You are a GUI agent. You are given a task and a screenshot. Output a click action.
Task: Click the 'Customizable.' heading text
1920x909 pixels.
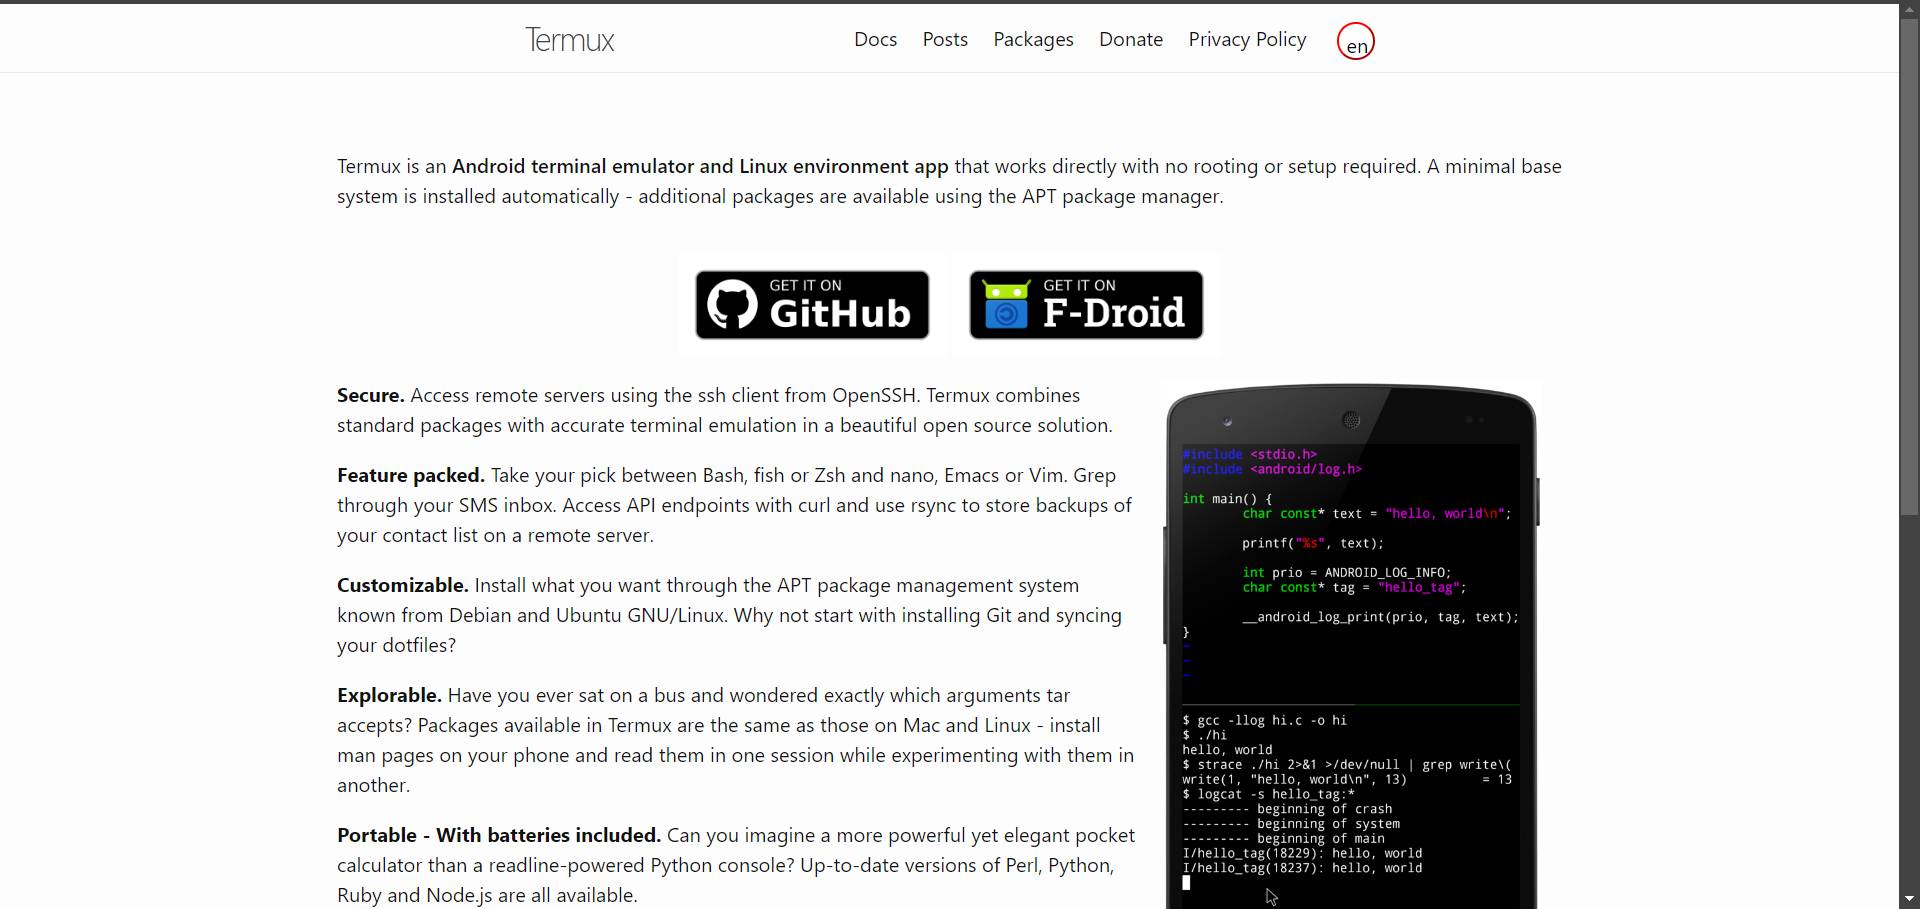pyautogui.click(x=402, y=585)
